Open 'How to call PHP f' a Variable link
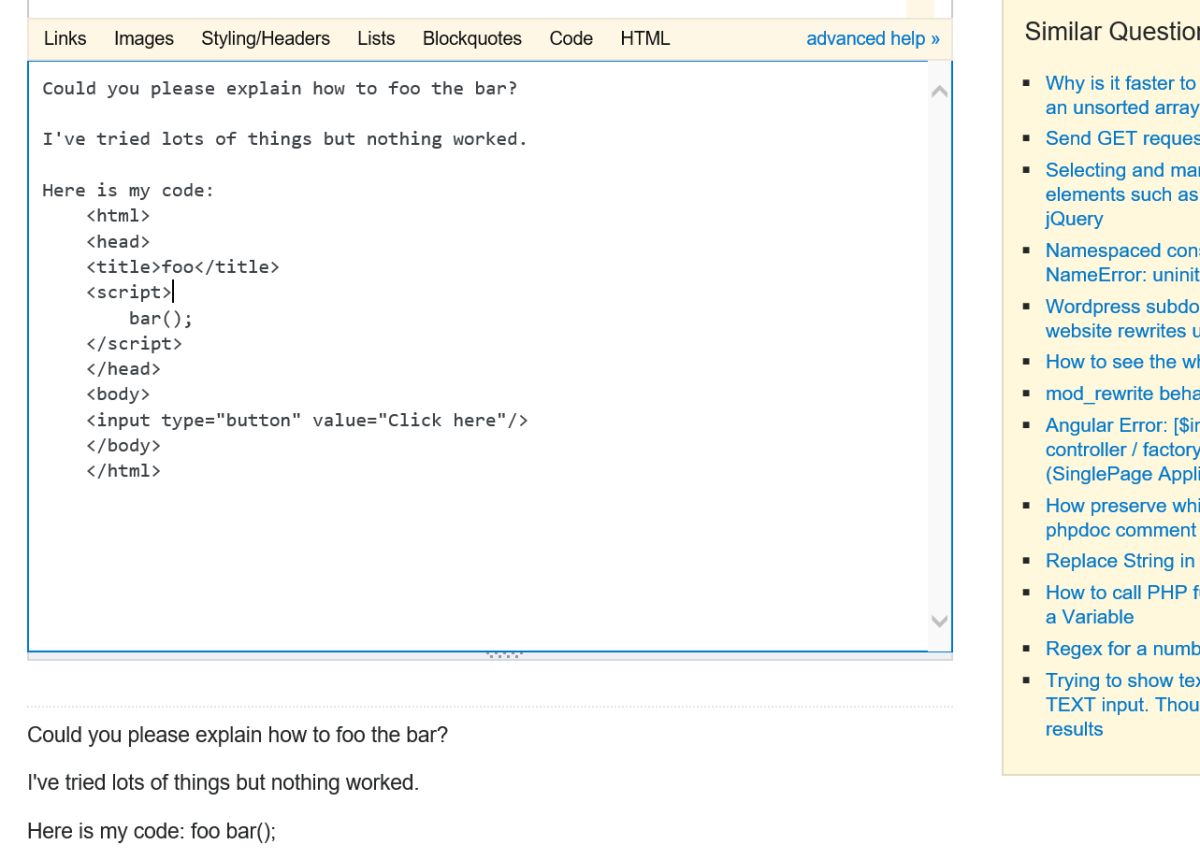This screenshot has height=859, width=1200. [1122, 607]
